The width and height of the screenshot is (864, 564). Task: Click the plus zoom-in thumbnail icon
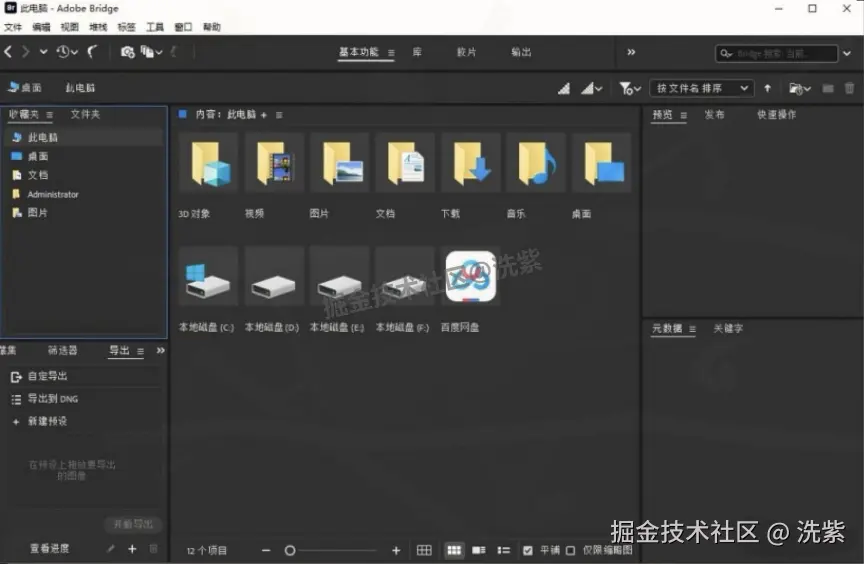tap(396, 550)
